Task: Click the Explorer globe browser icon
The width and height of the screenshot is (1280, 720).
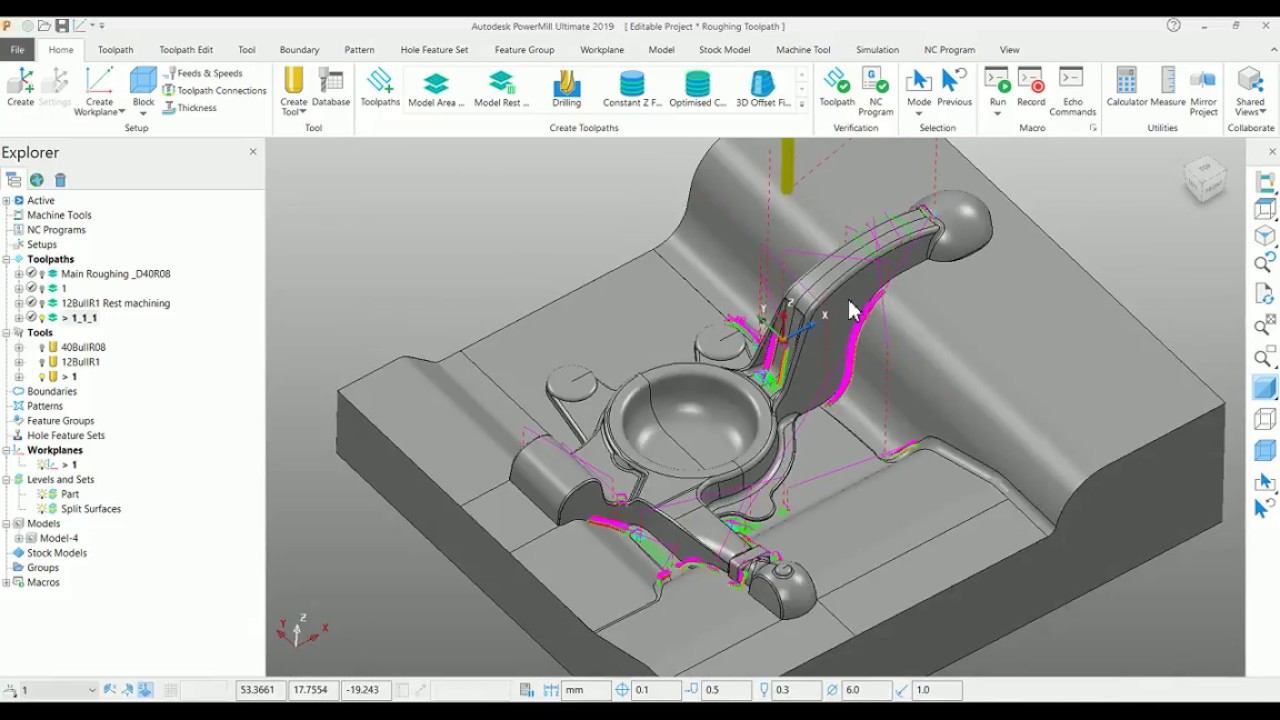Action: (x=36, y=180)
